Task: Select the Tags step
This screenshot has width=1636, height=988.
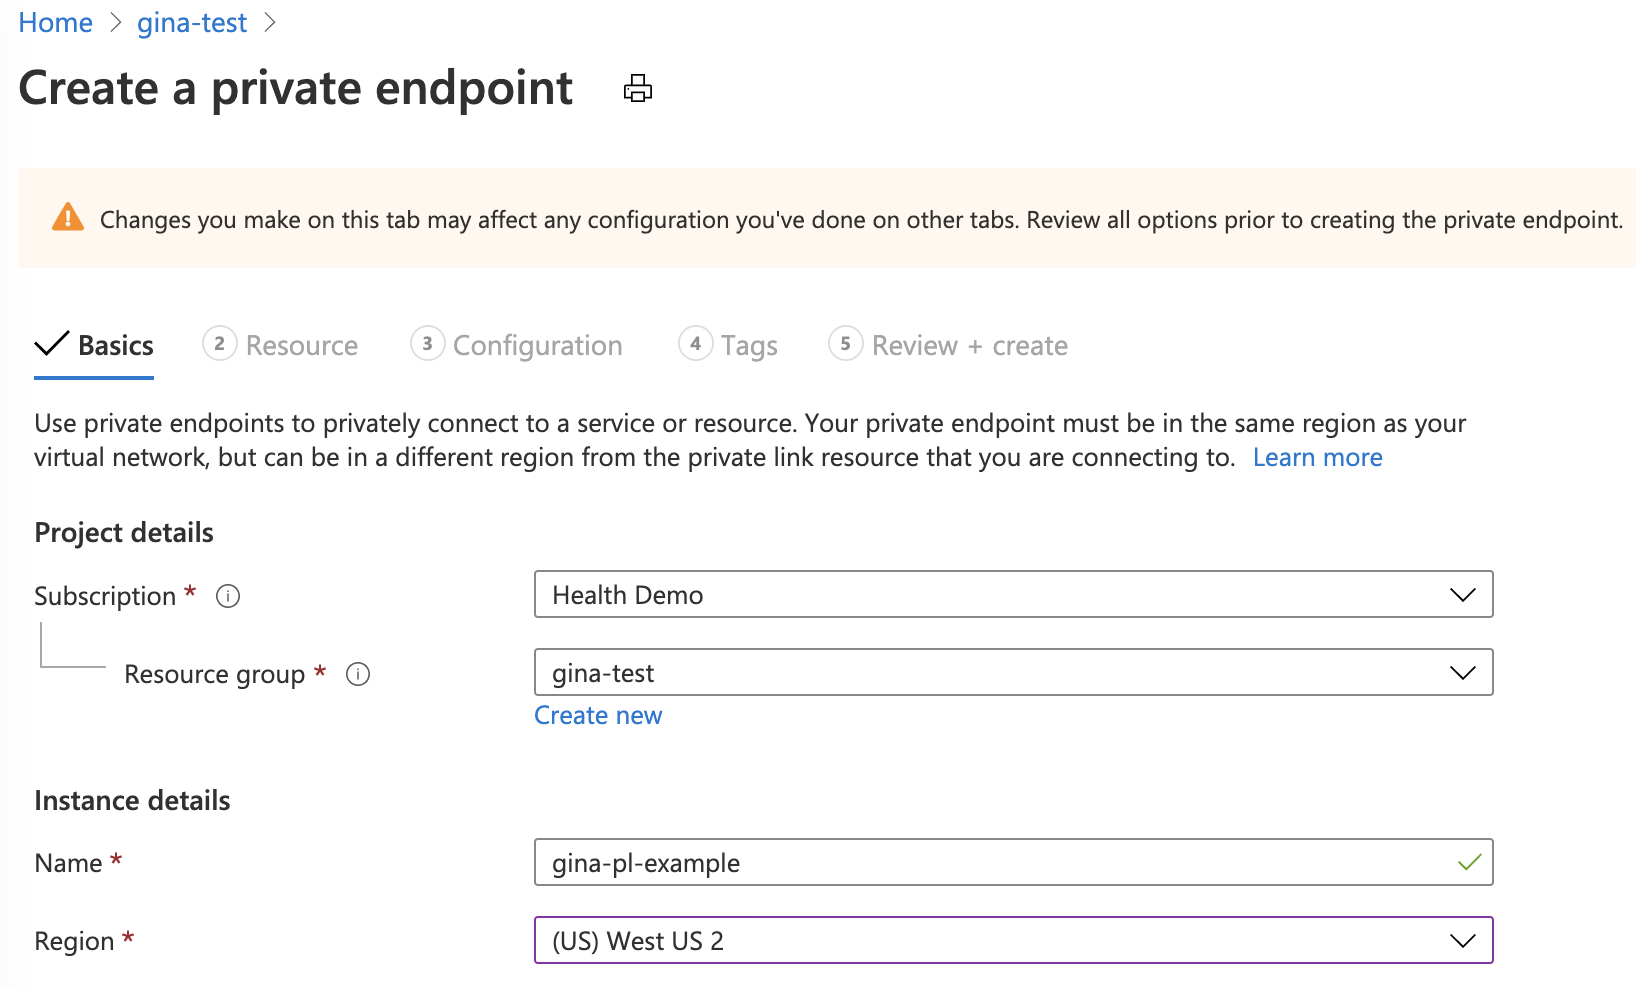Action: tap(748, 344)
